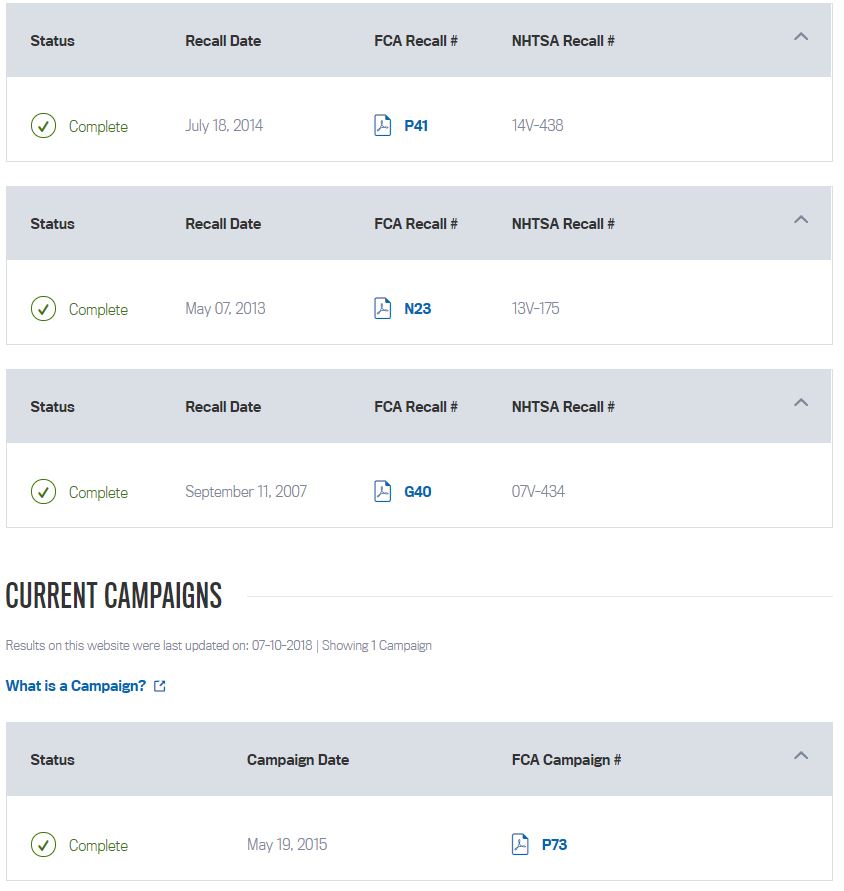The width and height of the screenshot is (844, 891).
Task: Click the external link icon after What is a Campaign
Action: 160,687
